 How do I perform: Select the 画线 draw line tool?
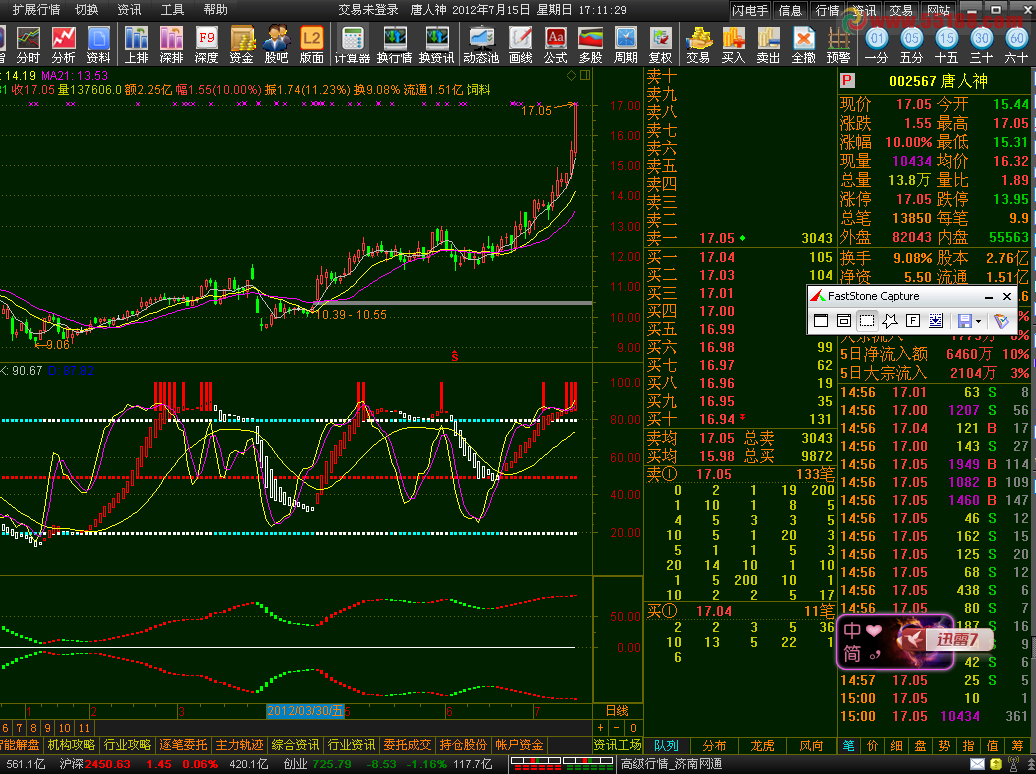coord(521,45)
